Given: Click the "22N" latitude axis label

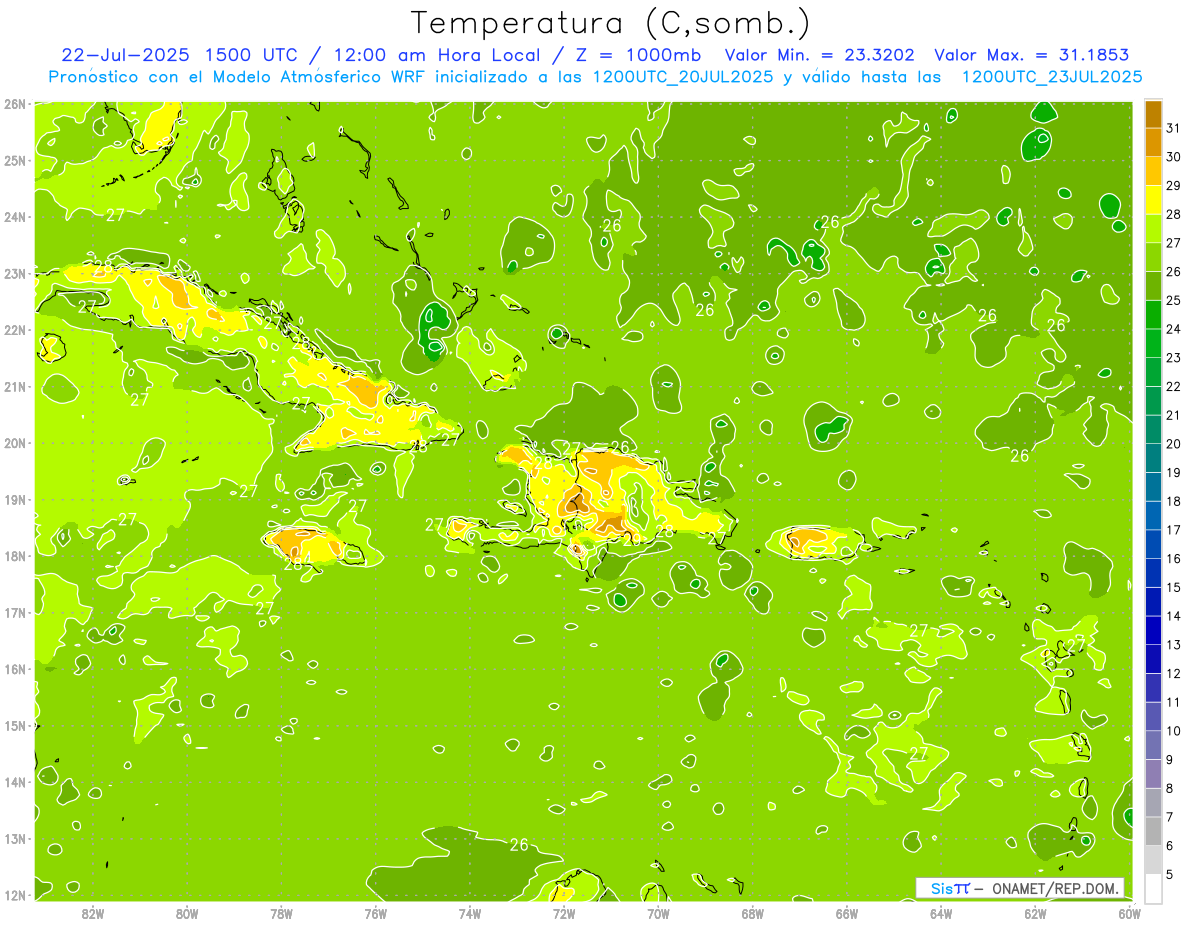Looking at the screenshot, I should click(x=15, y=330).
